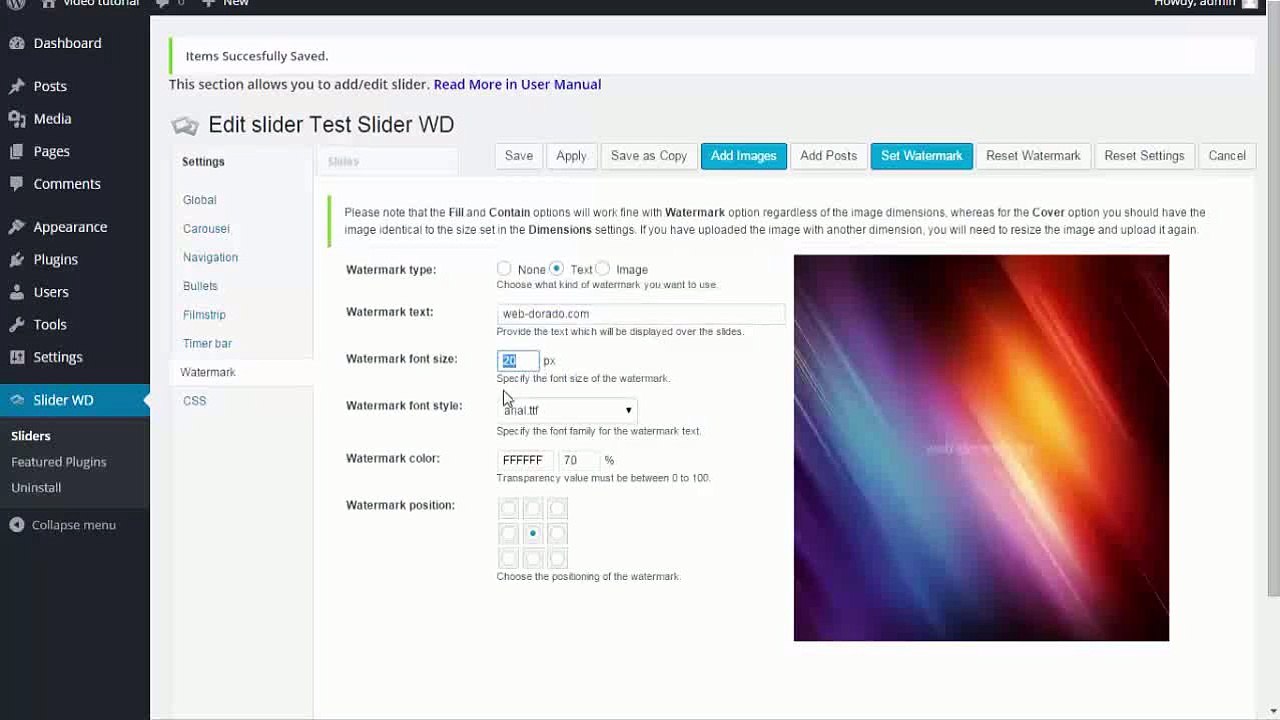1280x720 pixels.
Task: Select the Watermark settings section
Action: [x=208, y=372]
